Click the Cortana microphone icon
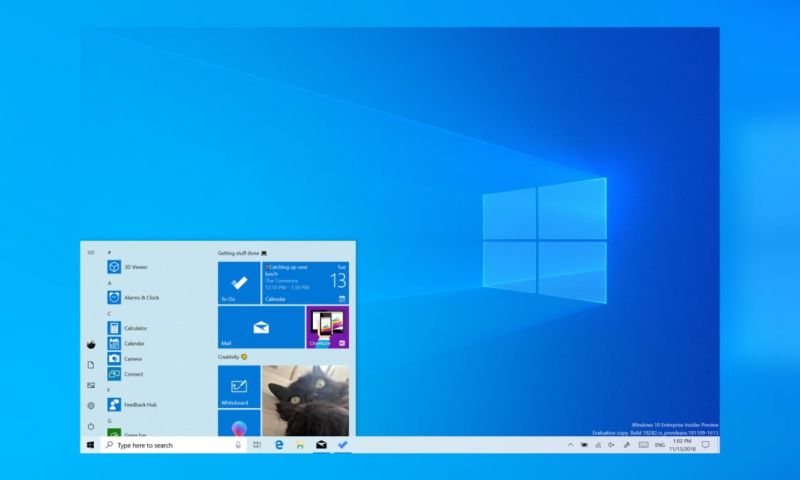 pos(238,445)
